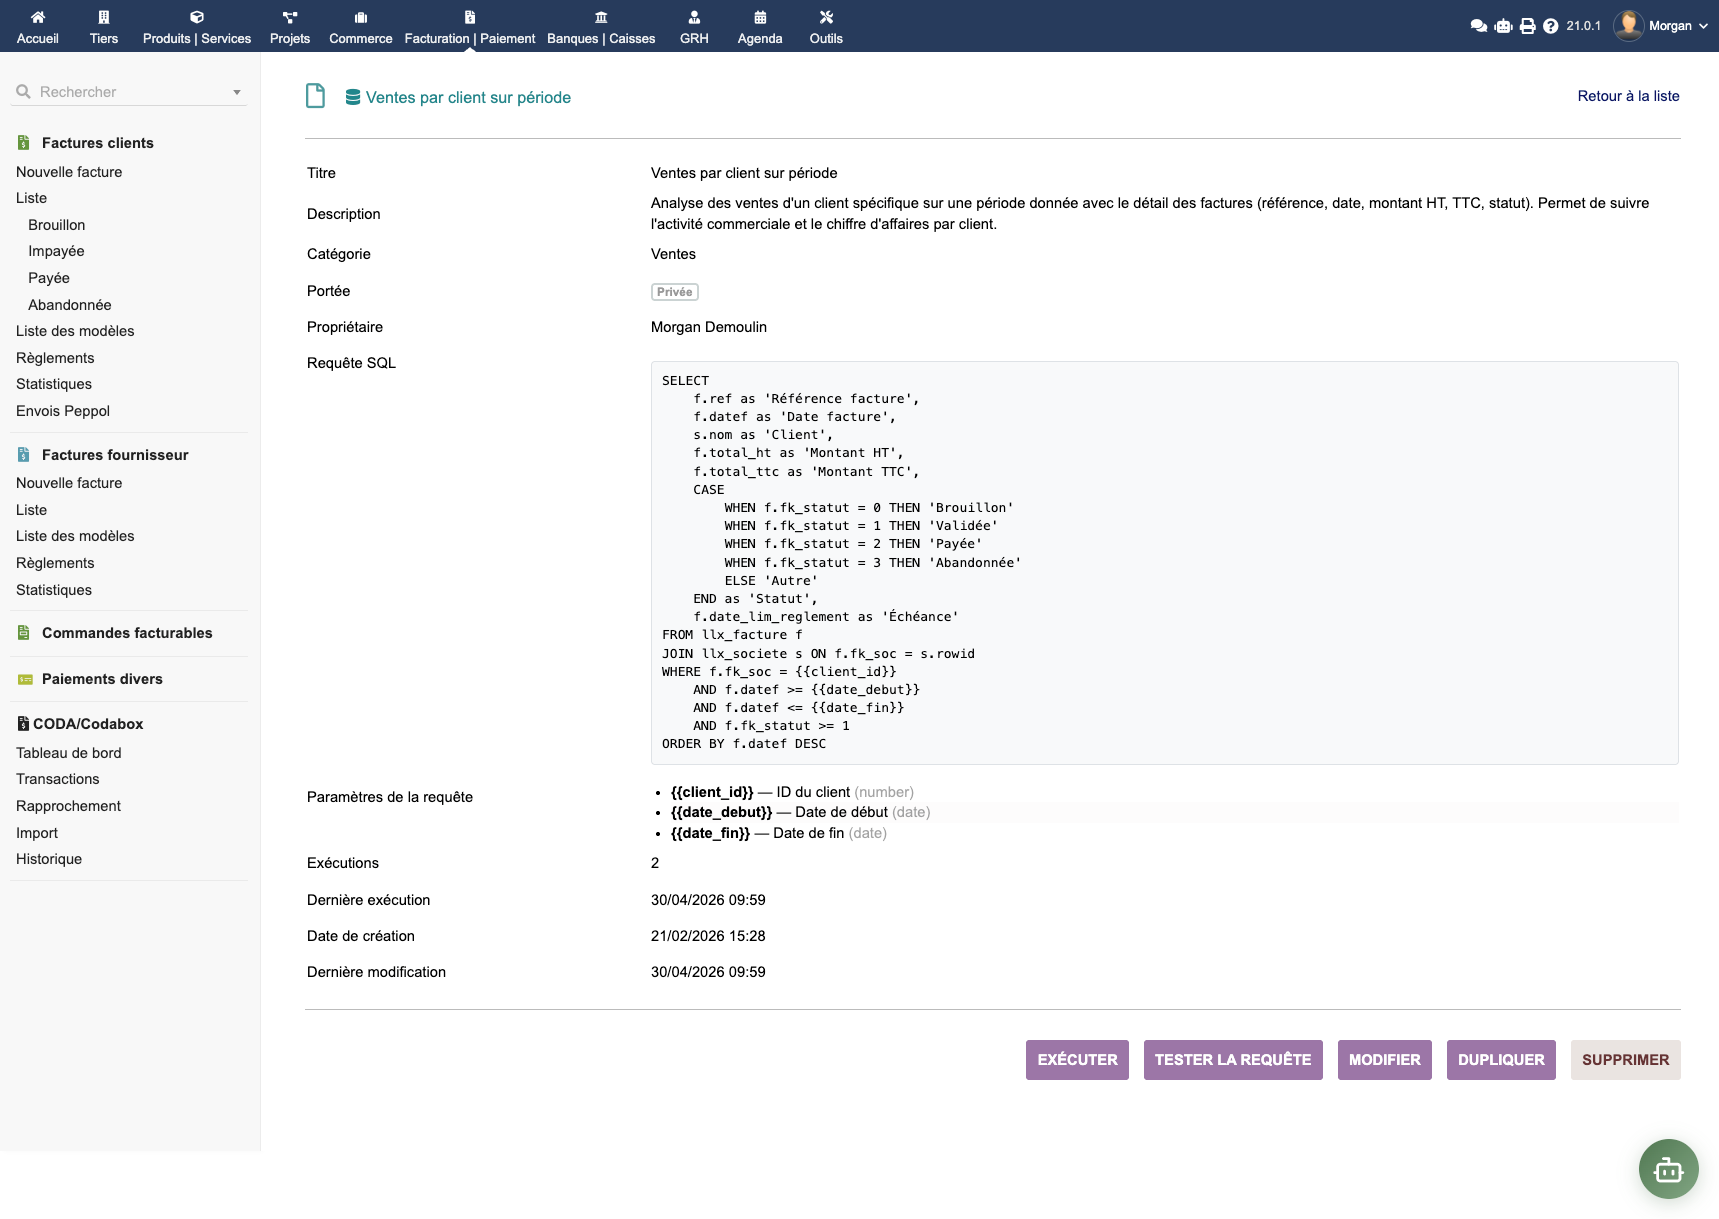Click the Projets icon in top bar
This screenshot has width=1719, height=1219.
290,17
